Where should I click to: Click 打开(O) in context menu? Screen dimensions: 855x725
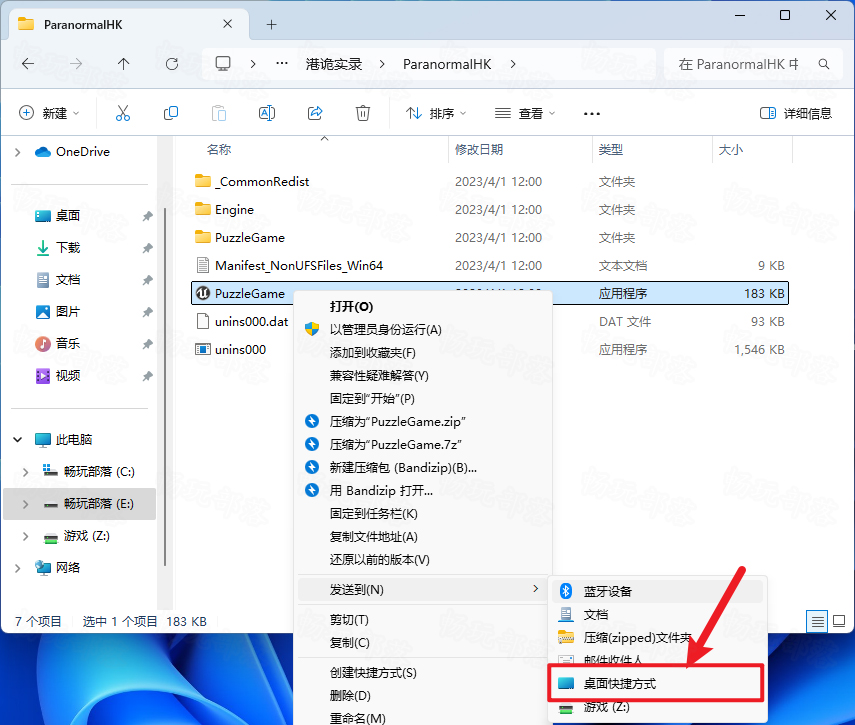424,306
